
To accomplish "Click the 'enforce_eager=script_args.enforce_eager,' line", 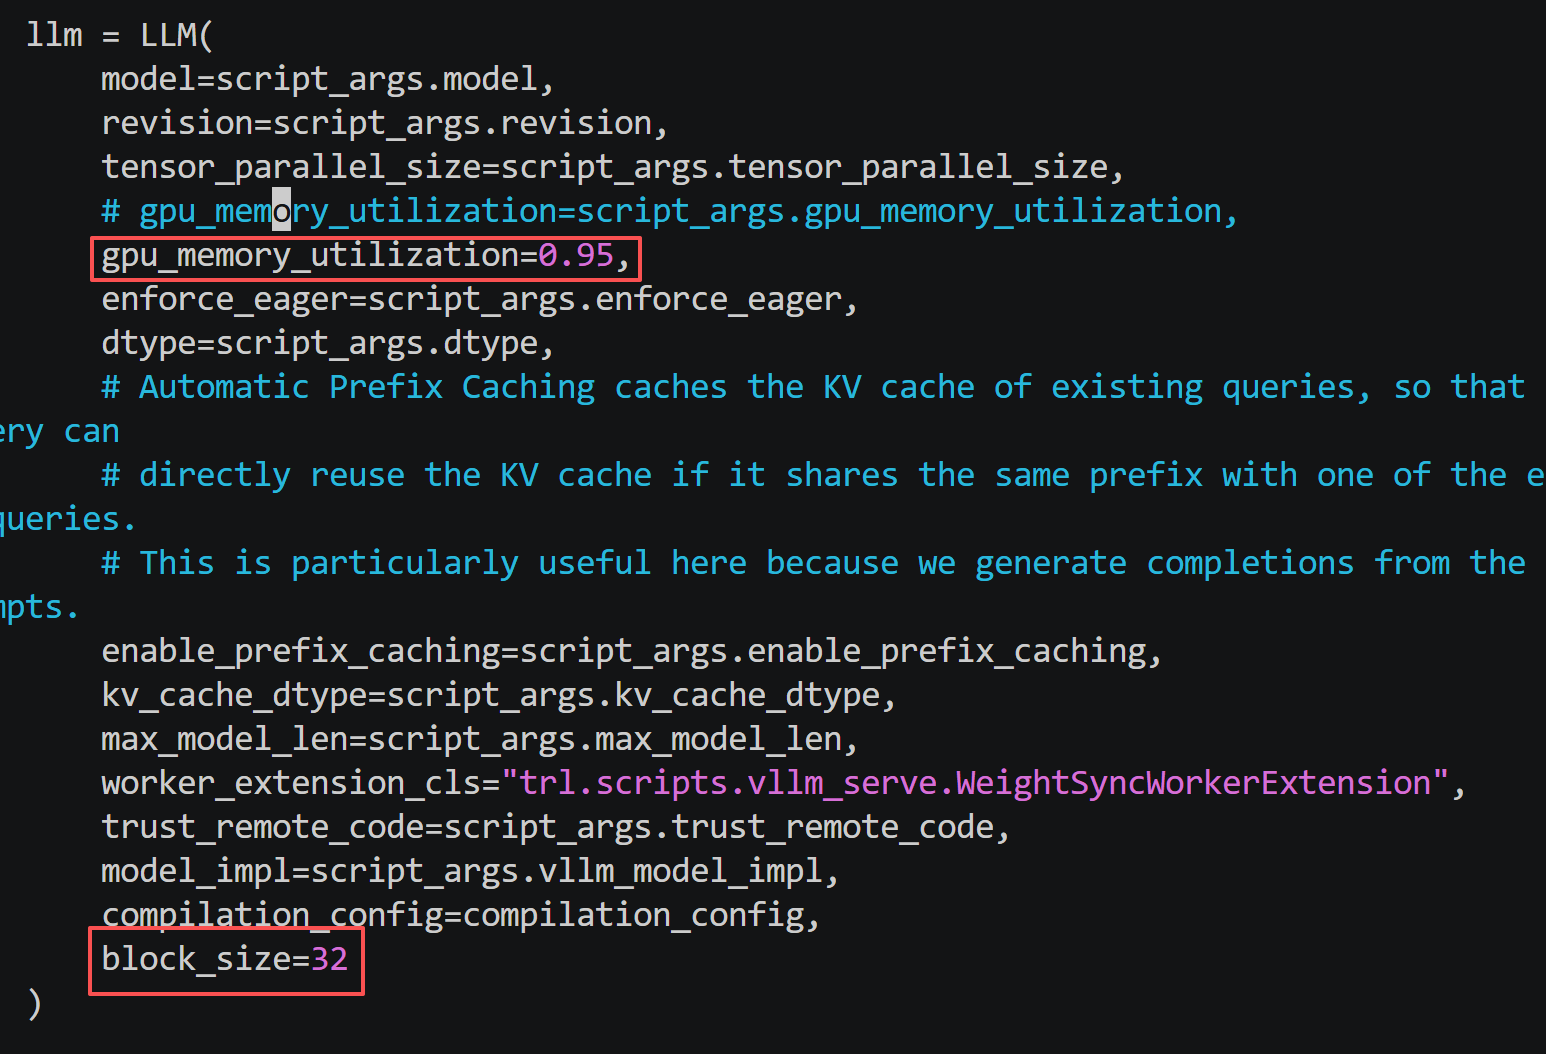I will pyautogui.click(x=479, y=299).
